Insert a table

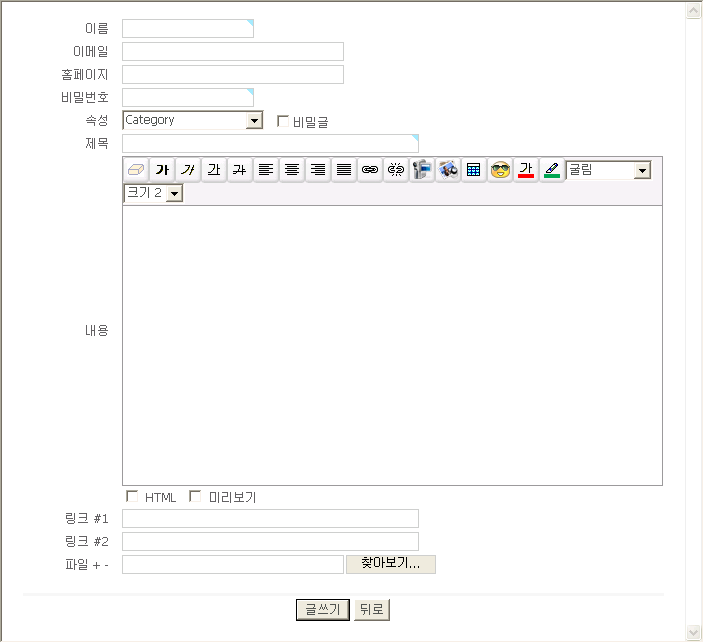[474, 170]
